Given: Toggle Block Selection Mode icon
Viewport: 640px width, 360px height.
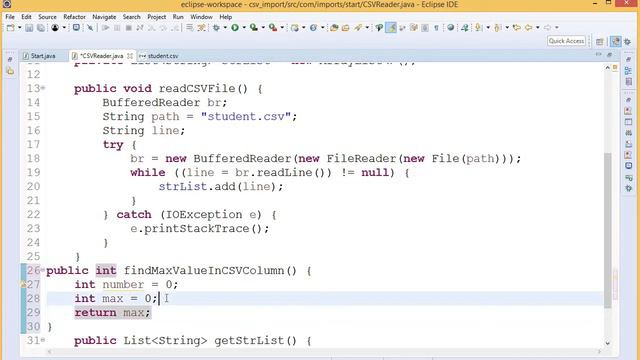Looking at the screenshot, I should click(x=425, y=27).
